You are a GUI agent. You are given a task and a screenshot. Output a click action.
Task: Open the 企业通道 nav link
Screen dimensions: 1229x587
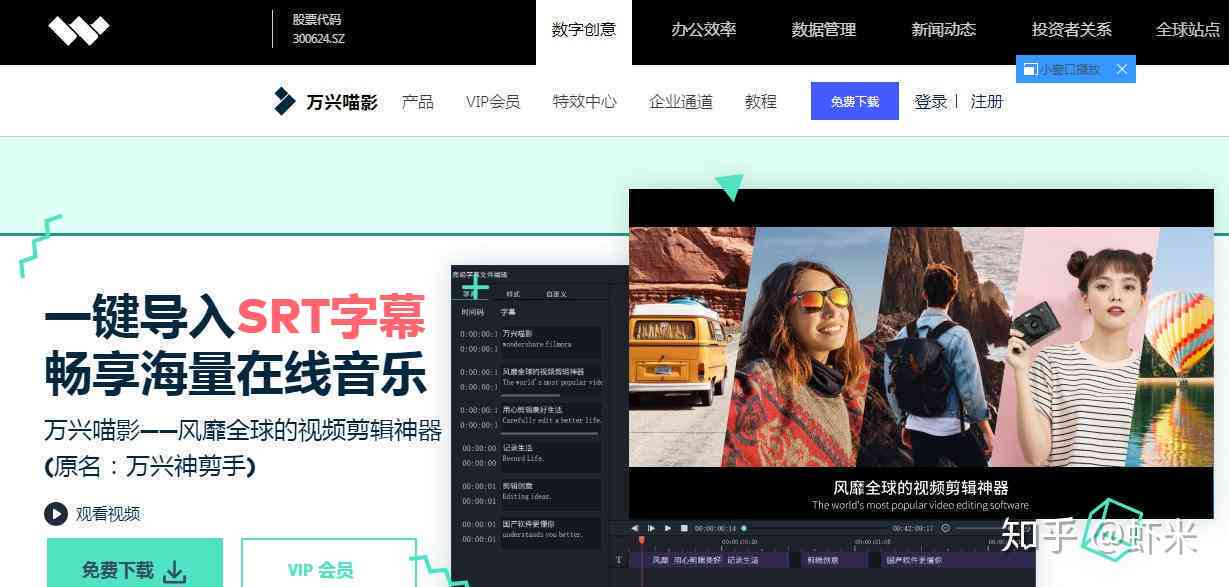[681, 101]
